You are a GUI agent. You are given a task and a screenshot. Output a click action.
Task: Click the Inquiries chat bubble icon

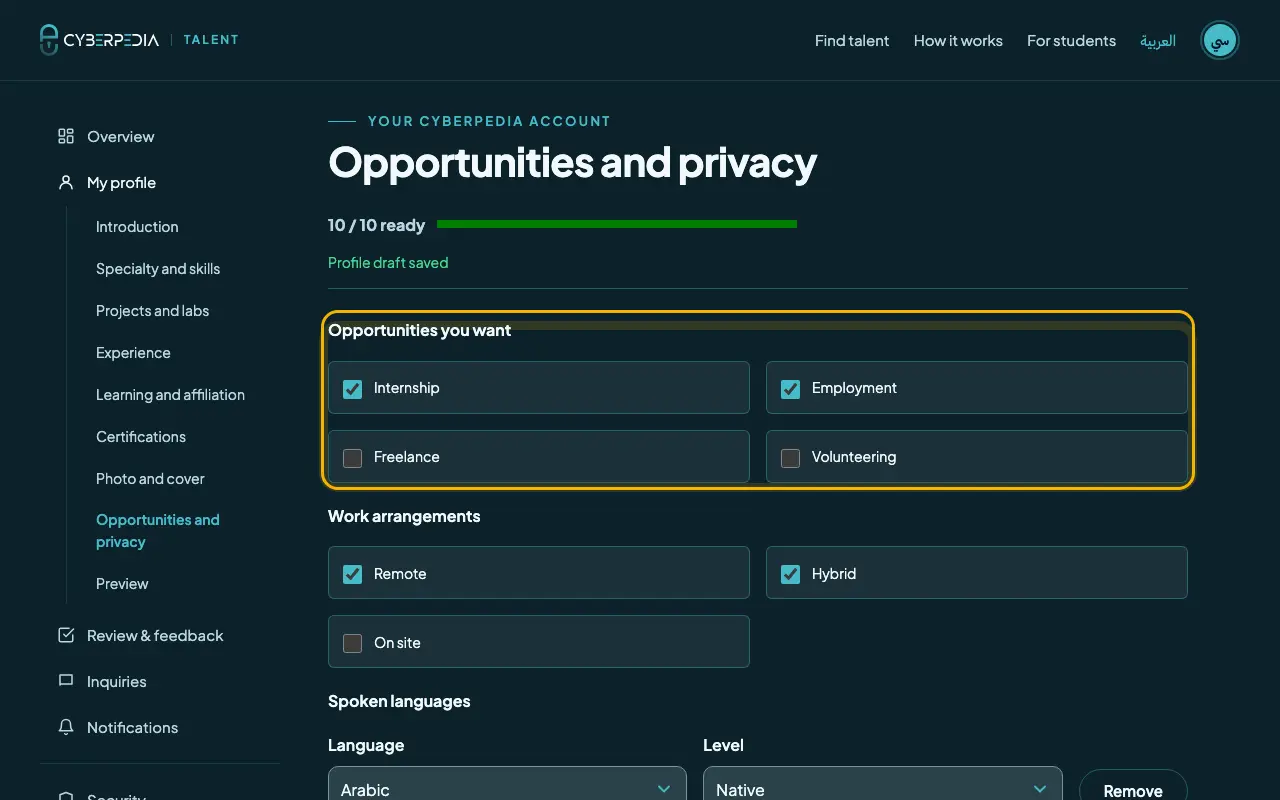pos(66,681)
